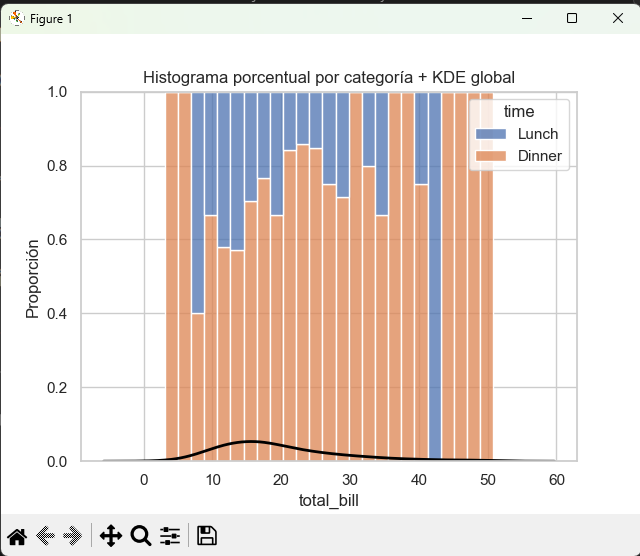
Task: Save the figure with disk icon
Action: pos(206,536)
